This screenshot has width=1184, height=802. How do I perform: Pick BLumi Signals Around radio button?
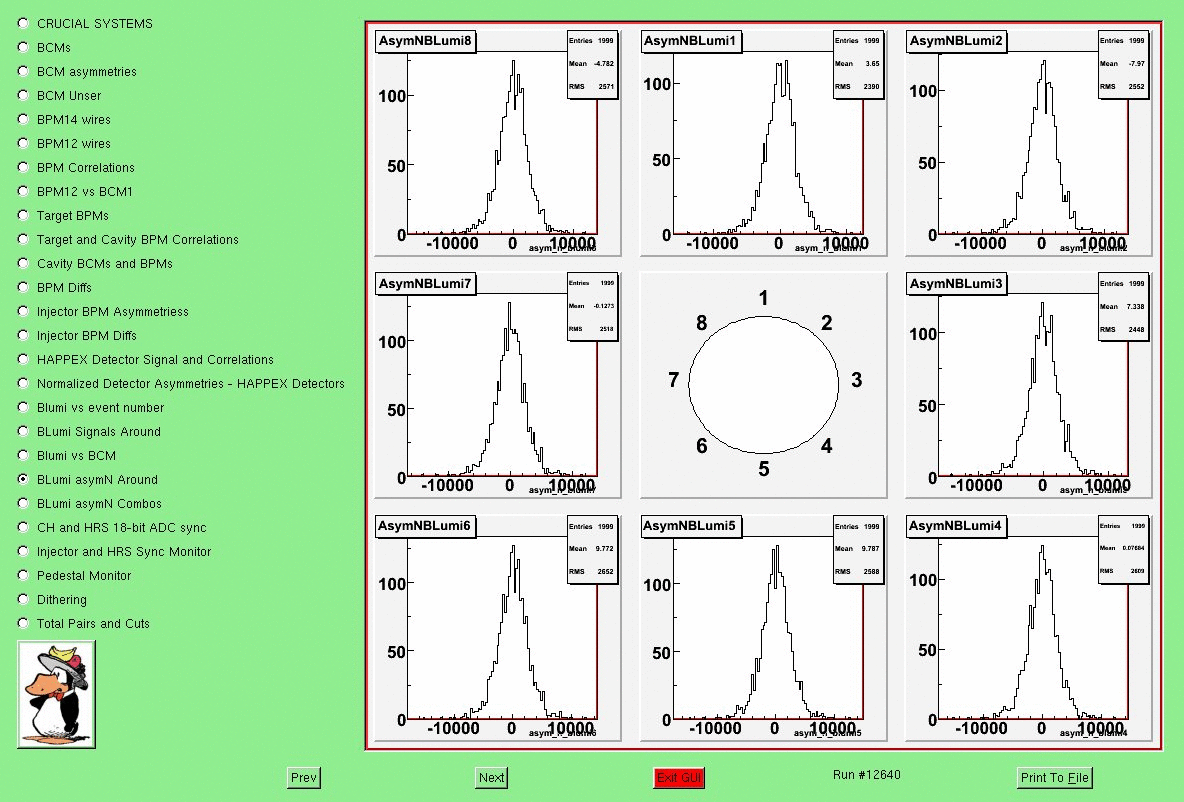23,431
